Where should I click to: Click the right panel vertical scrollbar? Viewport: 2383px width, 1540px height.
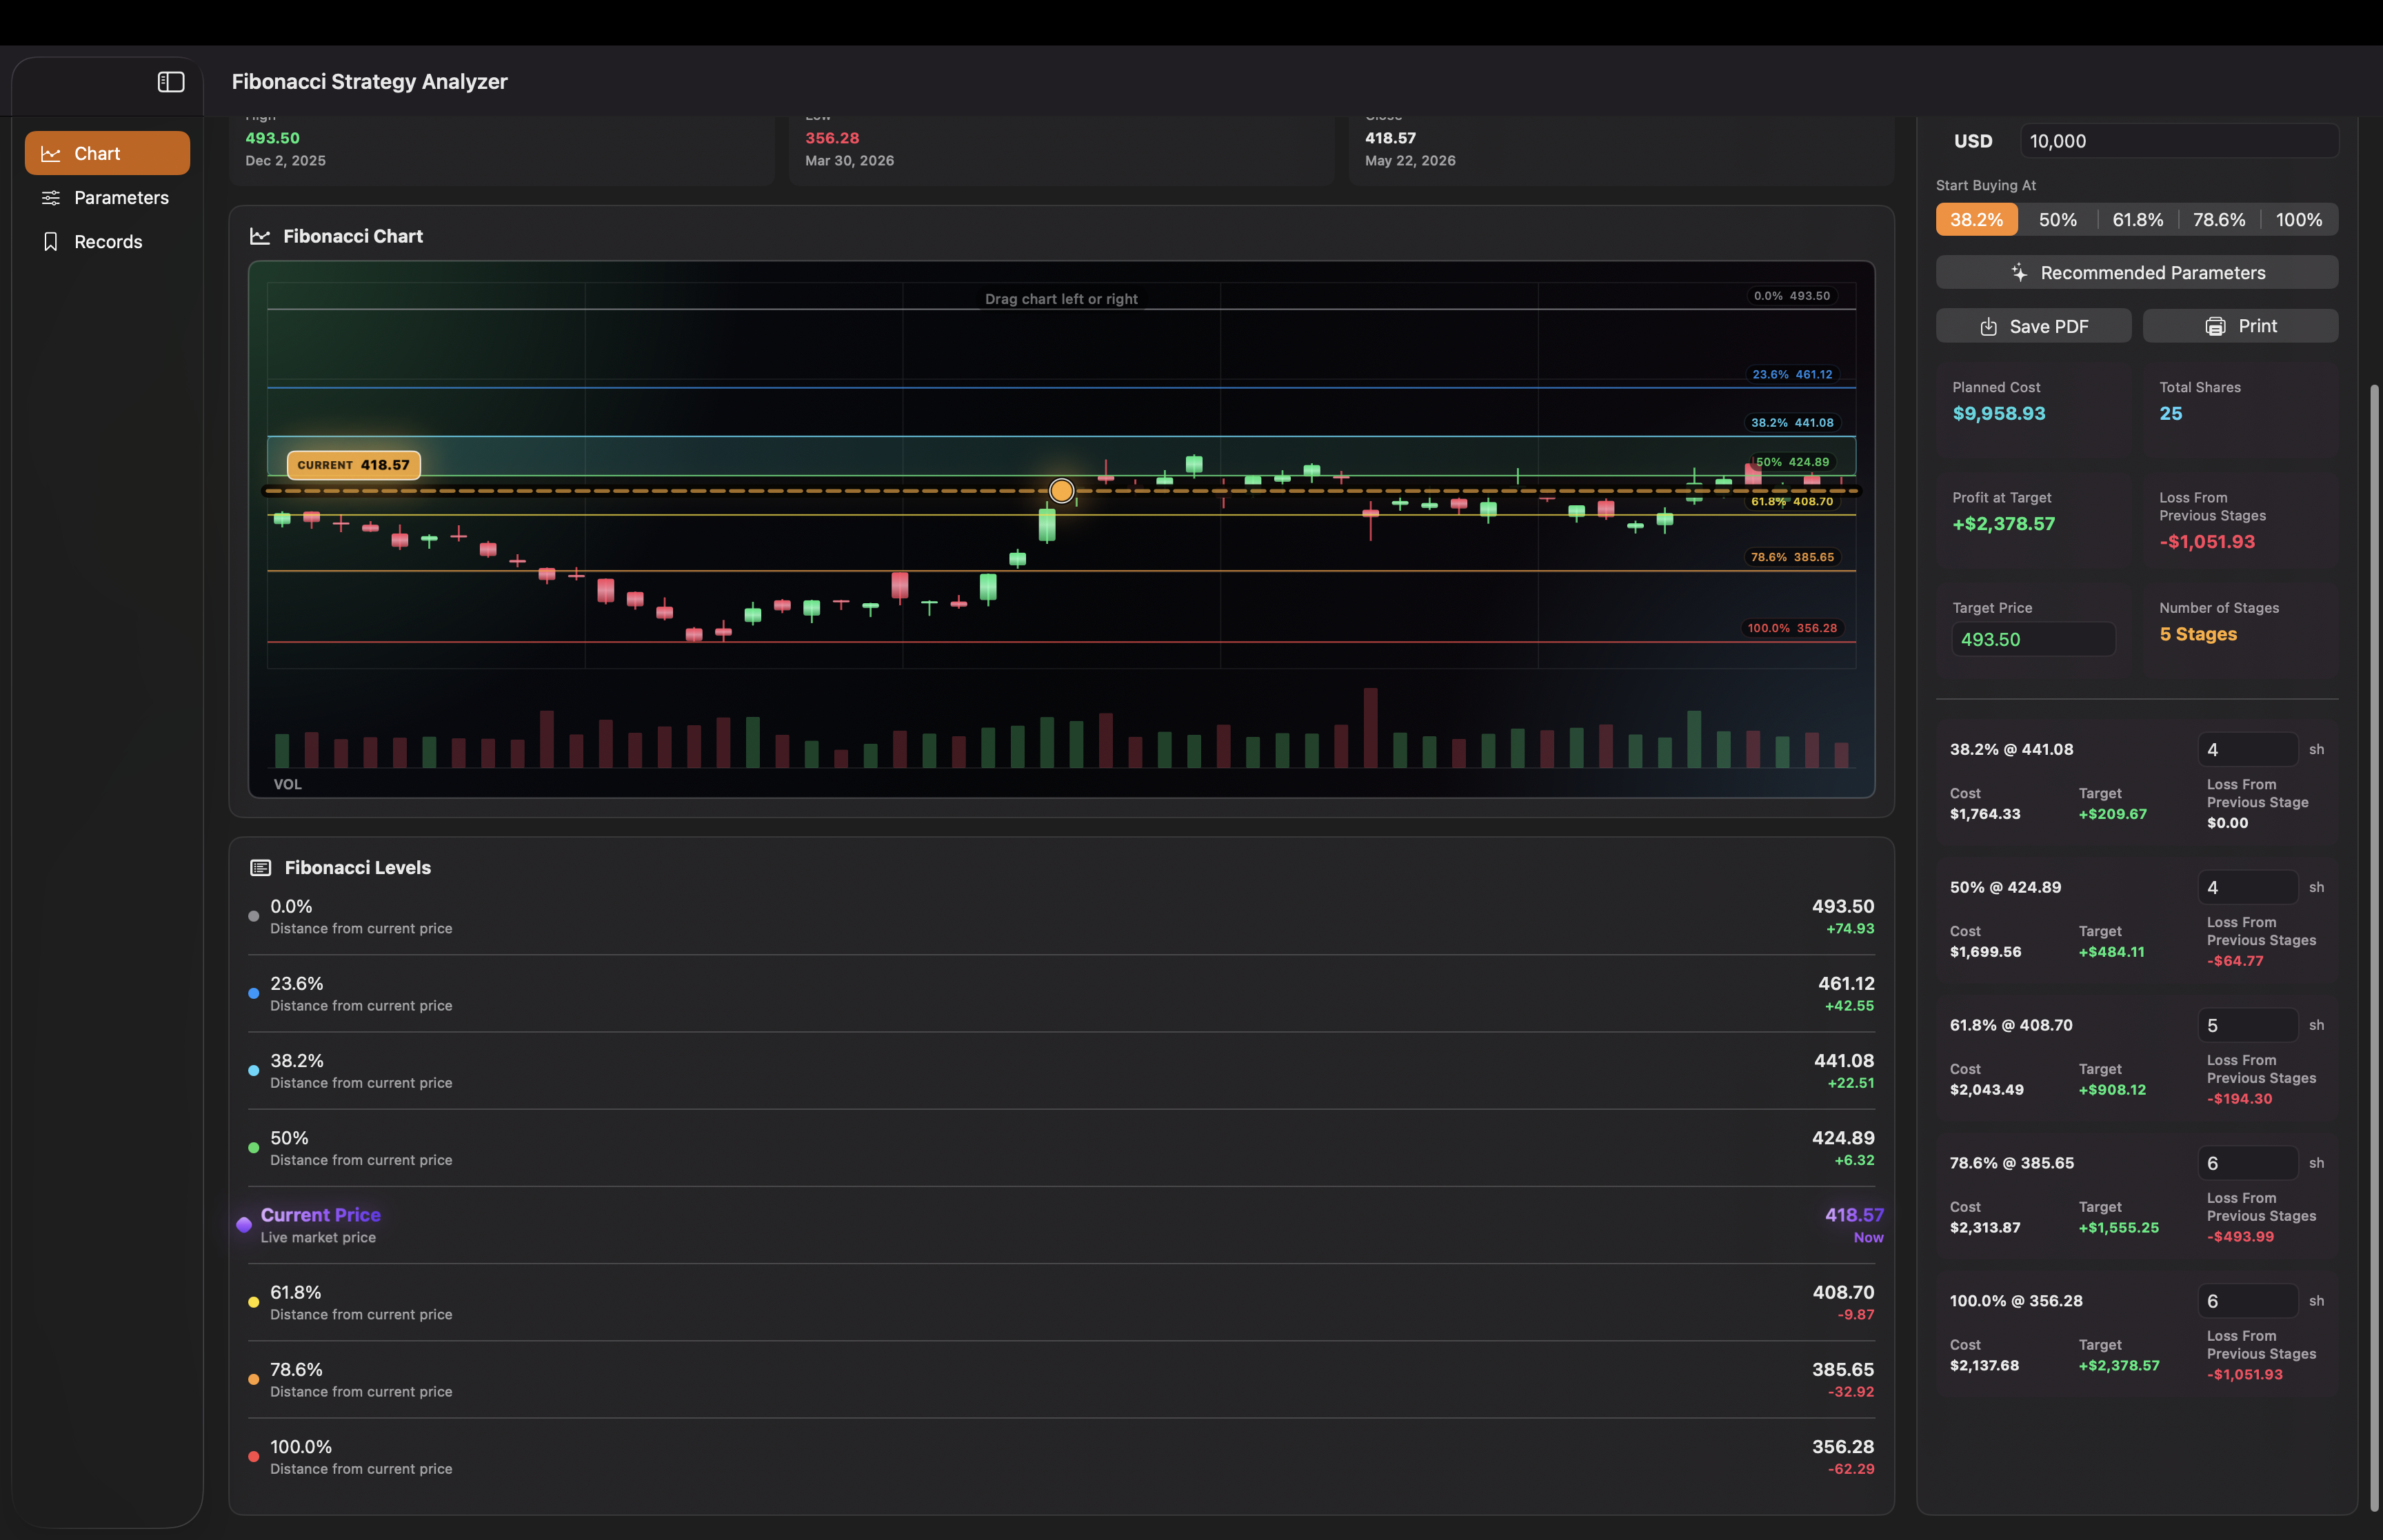tap(2375, 948)
